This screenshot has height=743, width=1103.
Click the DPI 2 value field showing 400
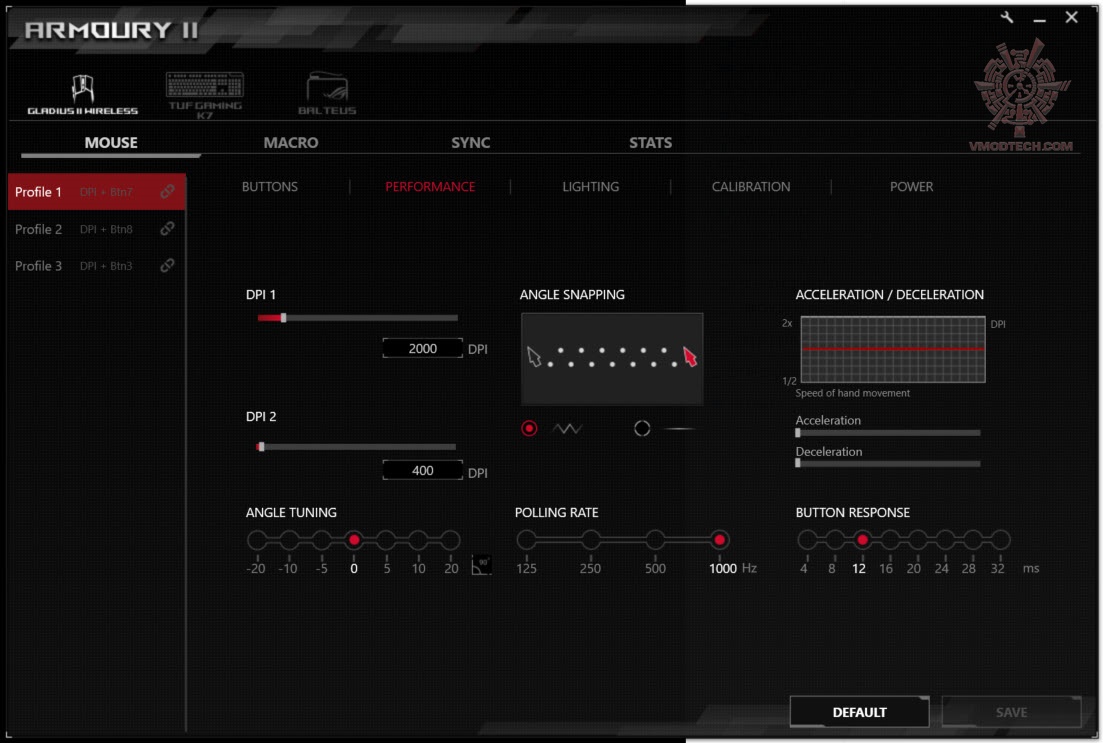pos(423,470)
